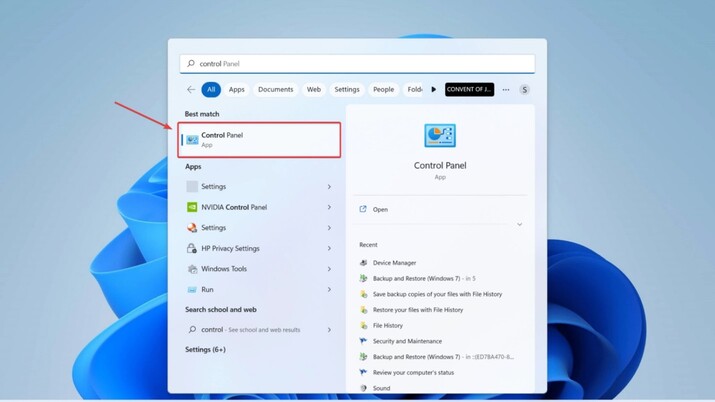Viewport: 715px width, 402px height.
Task: Switch to the partially visible Folders tab
Action: click(x=414, y=89)
